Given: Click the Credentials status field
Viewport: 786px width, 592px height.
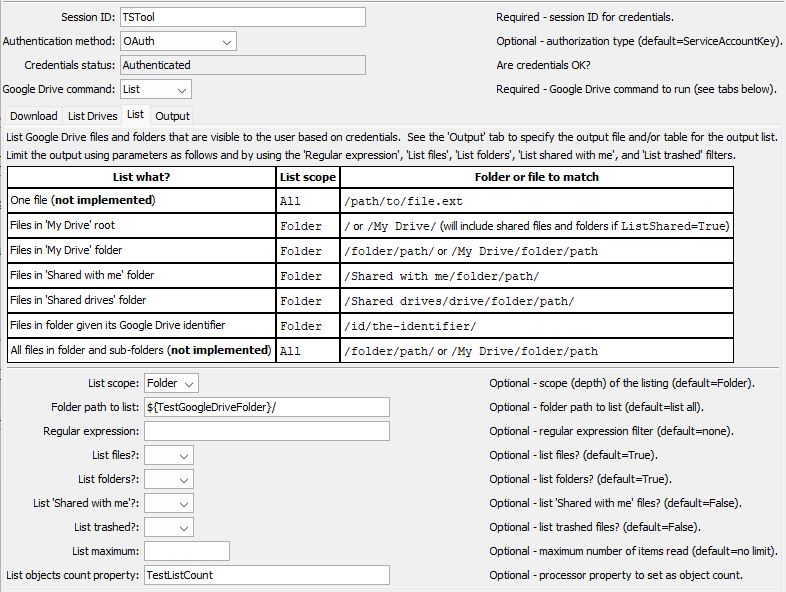Looking at the screenshot, I should coord(243,65).
